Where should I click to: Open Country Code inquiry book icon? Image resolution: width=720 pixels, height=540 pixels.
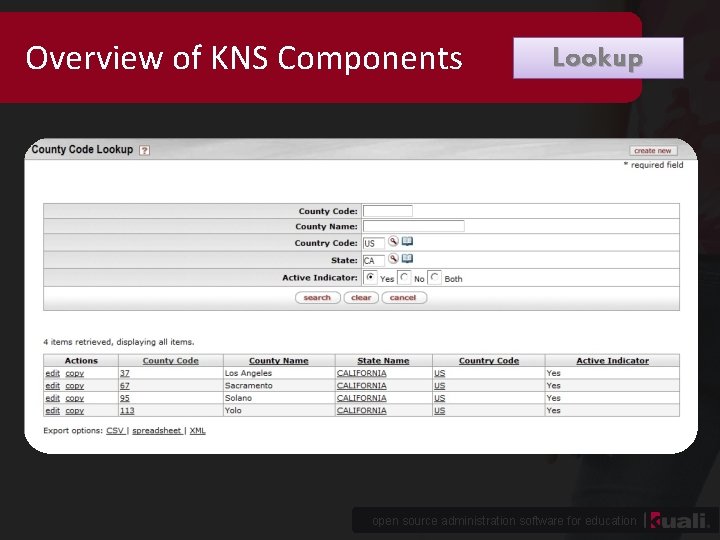pyautogui.click(x=407, y=241)
